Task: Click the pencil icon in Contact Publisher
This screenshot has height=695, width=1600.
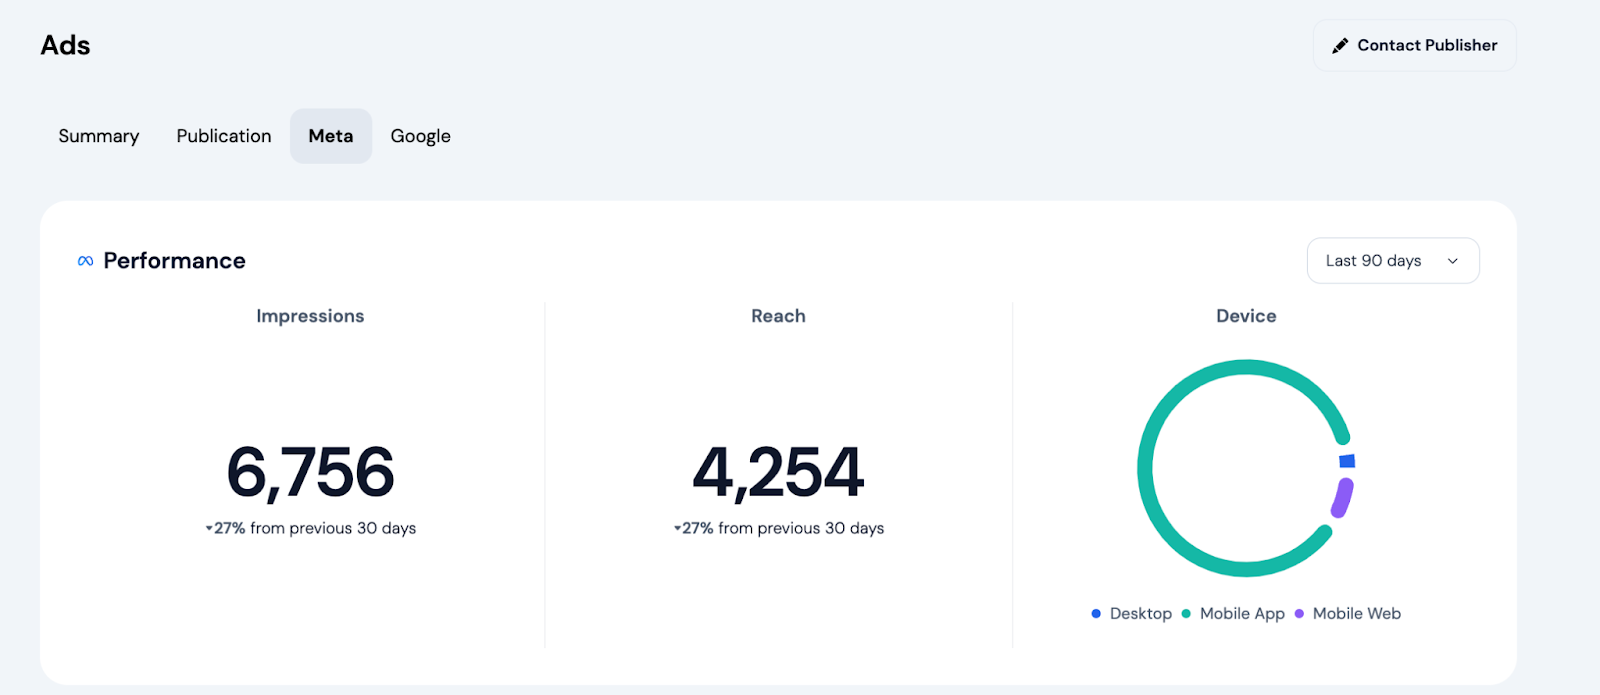Action: [x=1340, y=46]
